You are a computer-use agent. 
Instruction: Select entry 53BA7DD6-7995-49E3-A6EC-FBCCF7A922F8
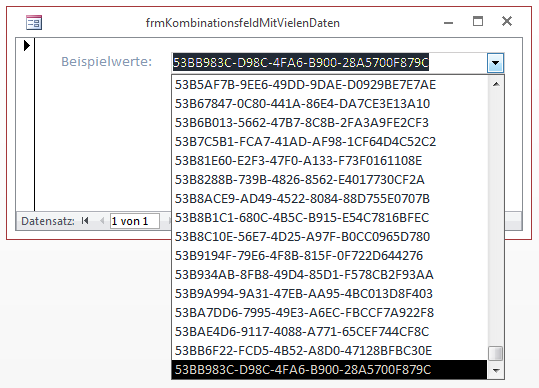(x=329, y=313)
